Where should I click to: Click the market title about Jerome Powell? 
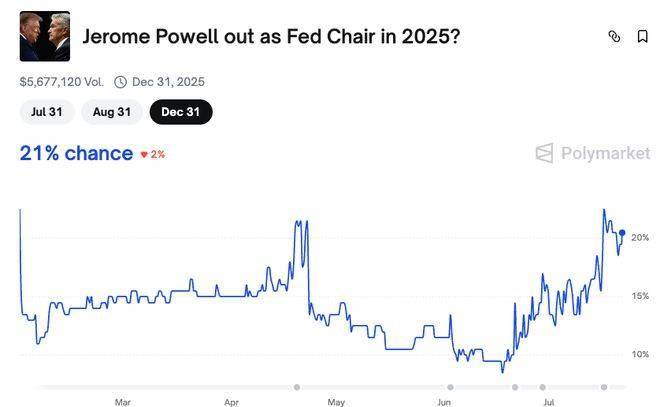click(271, 37)
